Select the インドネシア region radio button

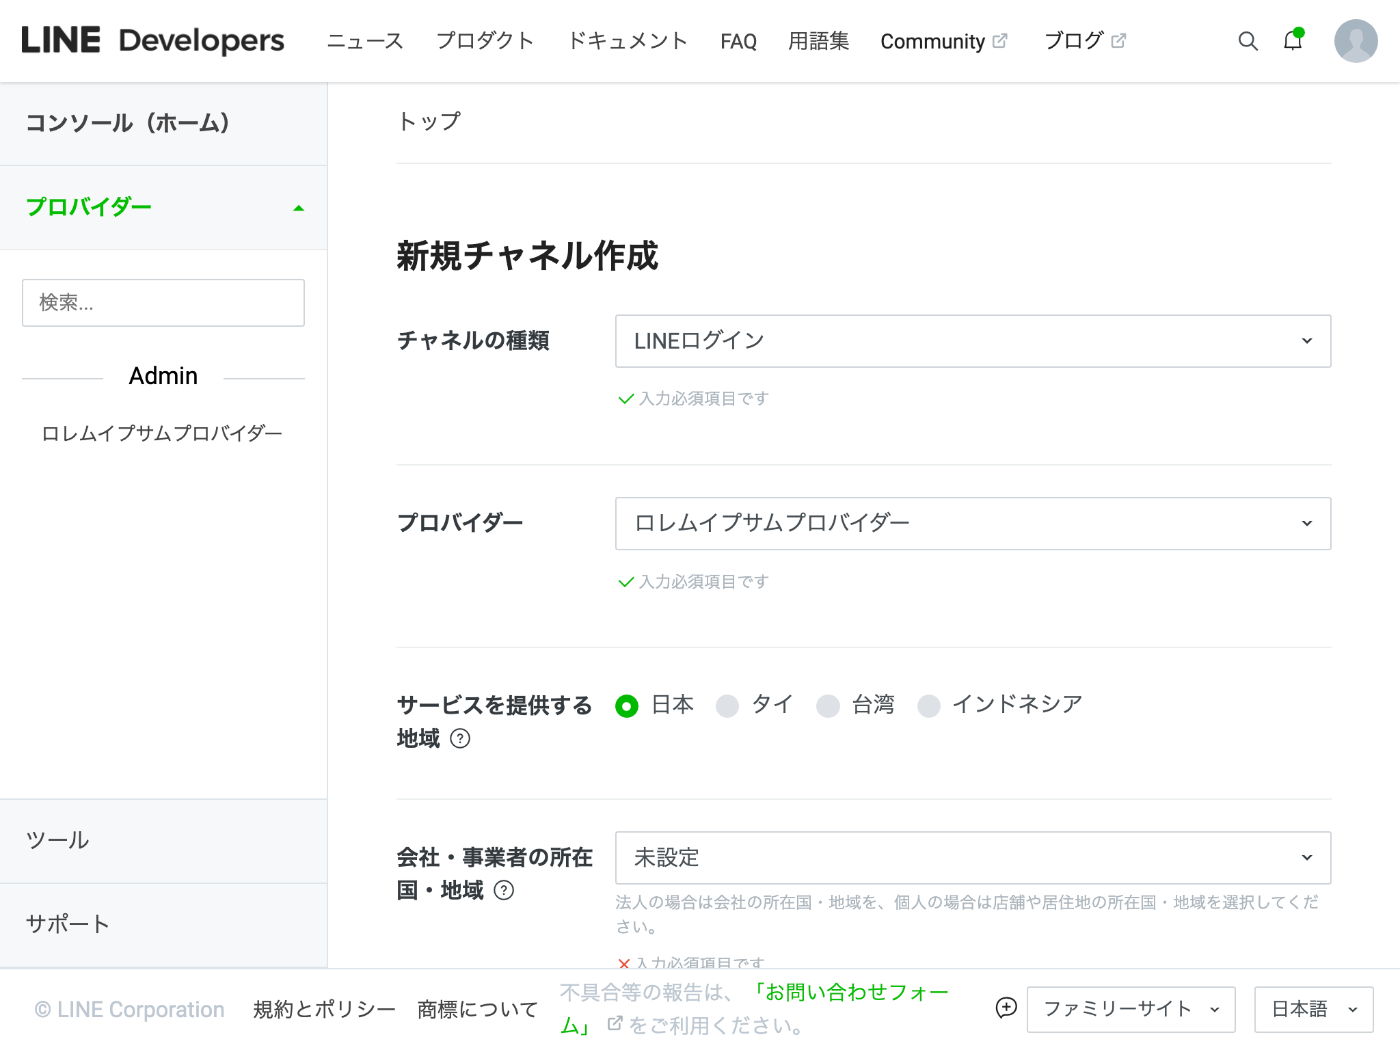929,706
